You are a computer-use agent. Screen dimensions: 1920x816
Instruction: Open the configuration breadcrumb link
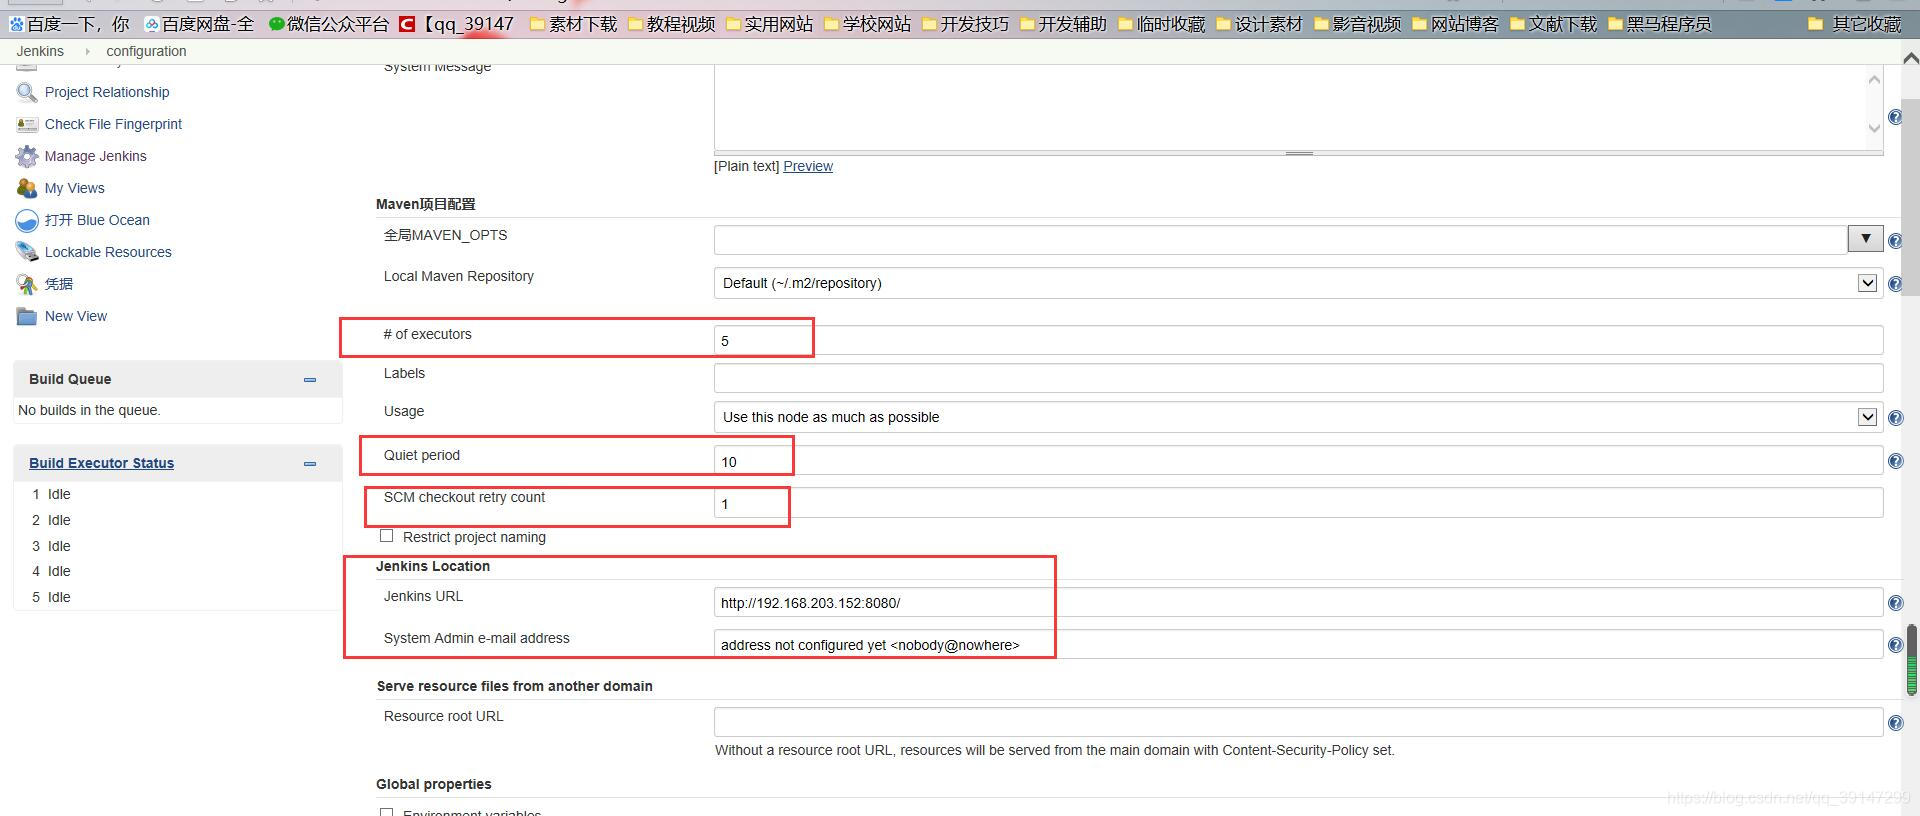click(146, 51)
